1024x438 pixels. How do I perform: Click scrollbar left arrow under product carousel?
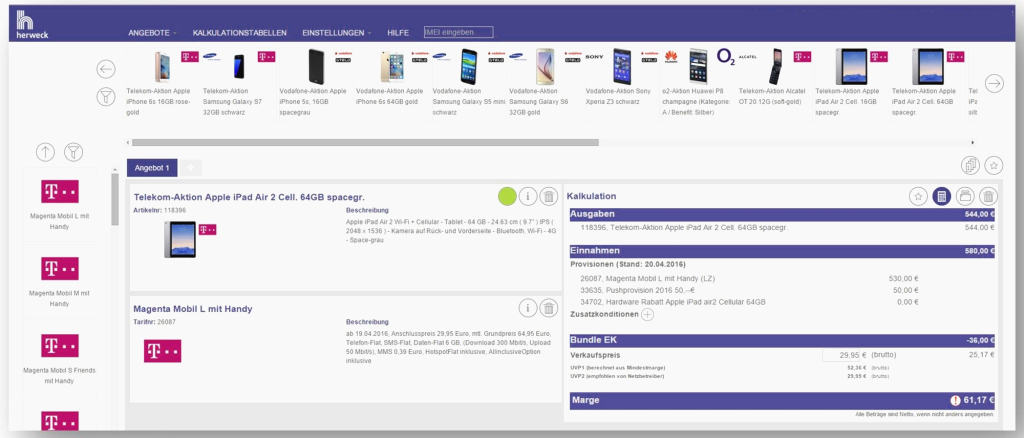tap(128, 142)
